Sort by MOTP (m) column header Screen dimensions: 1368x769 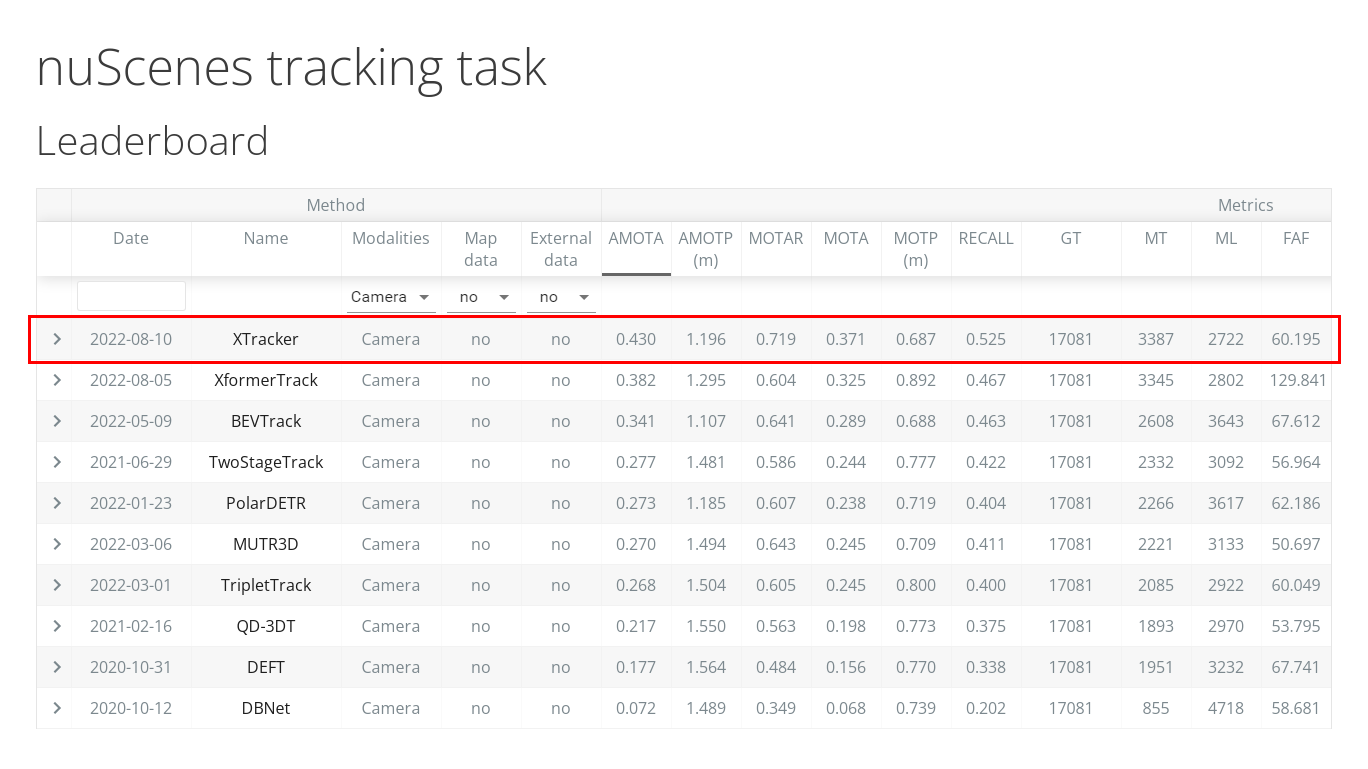pos(916,249)
